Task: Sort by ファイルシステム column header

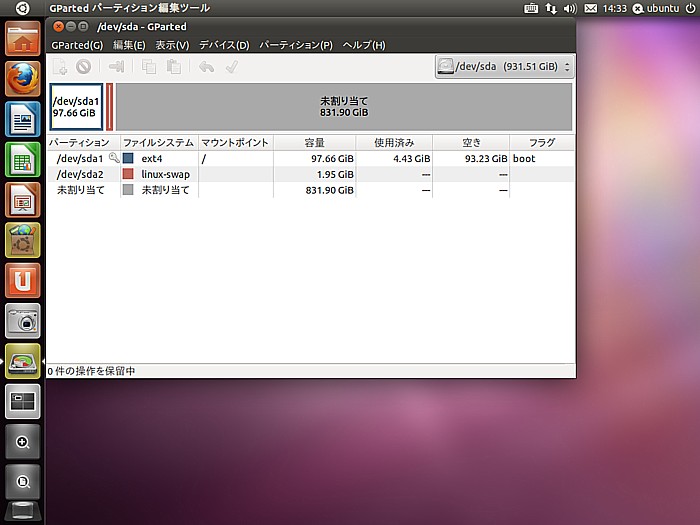Action: click(159, 142)
